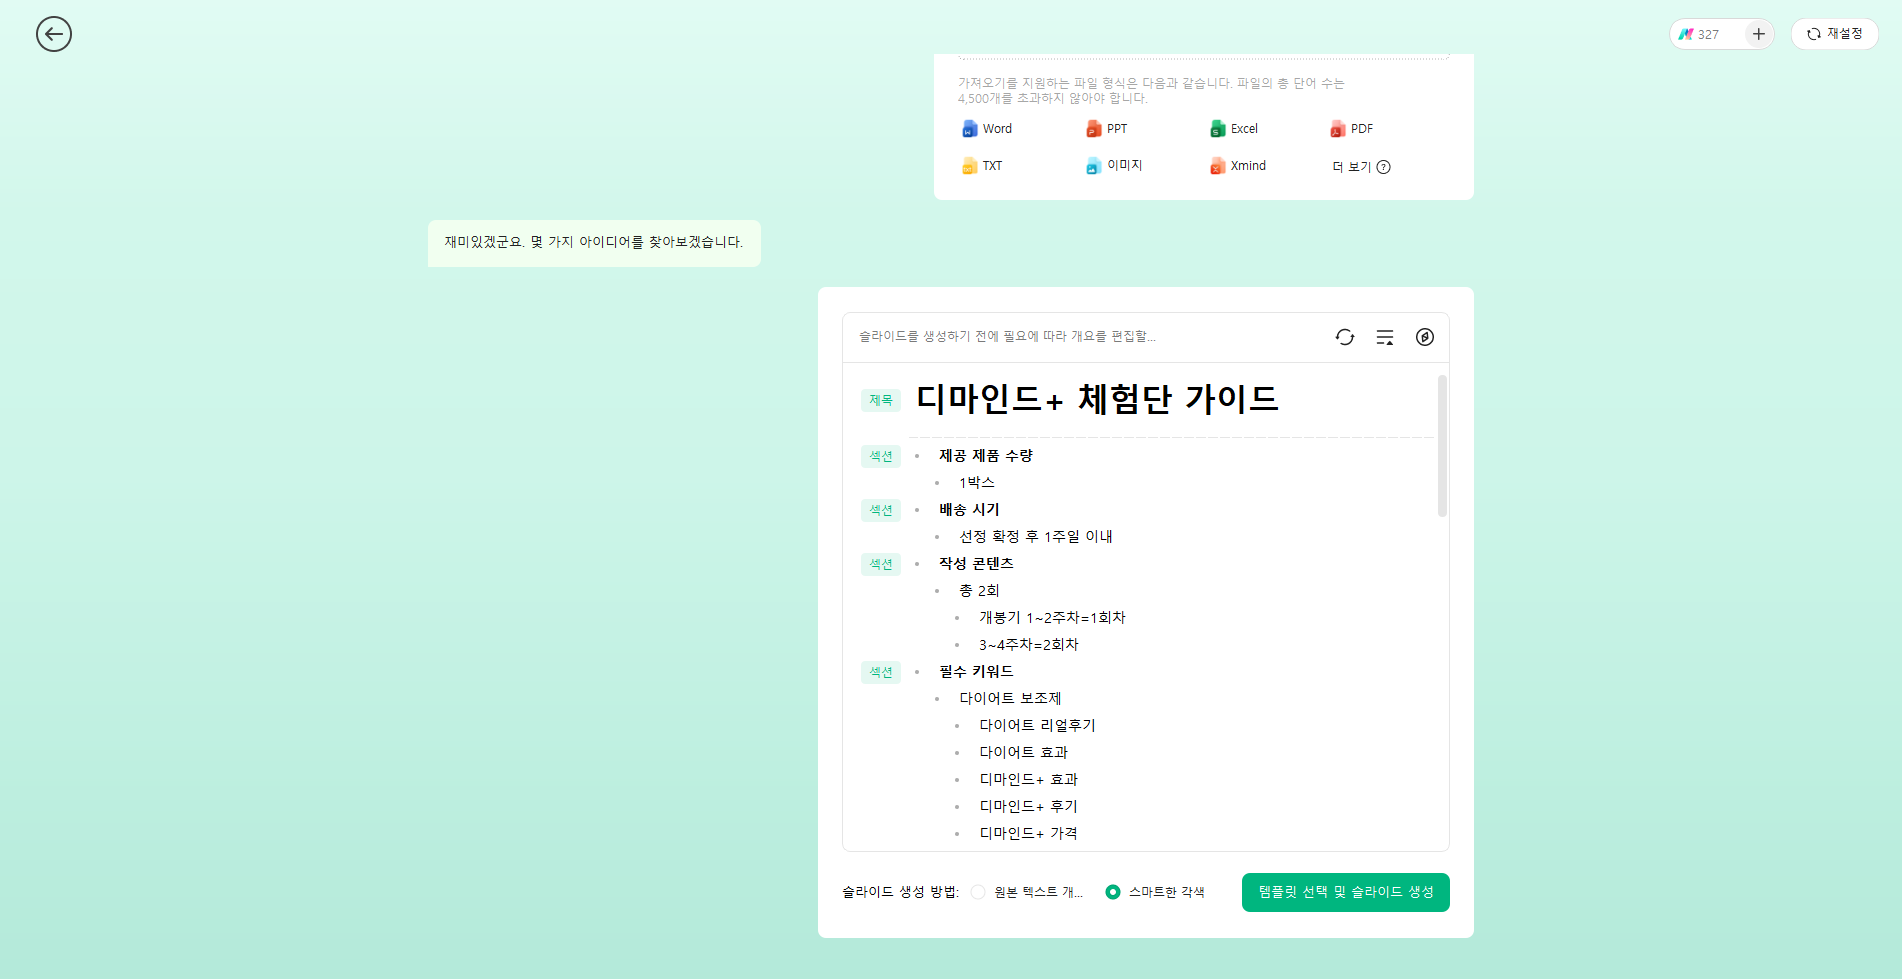Viewport: 1902px width, 979px height.
Task: Click the 섹션 tag beside 제공 제품 수량
Action: (x=881, y=456)
